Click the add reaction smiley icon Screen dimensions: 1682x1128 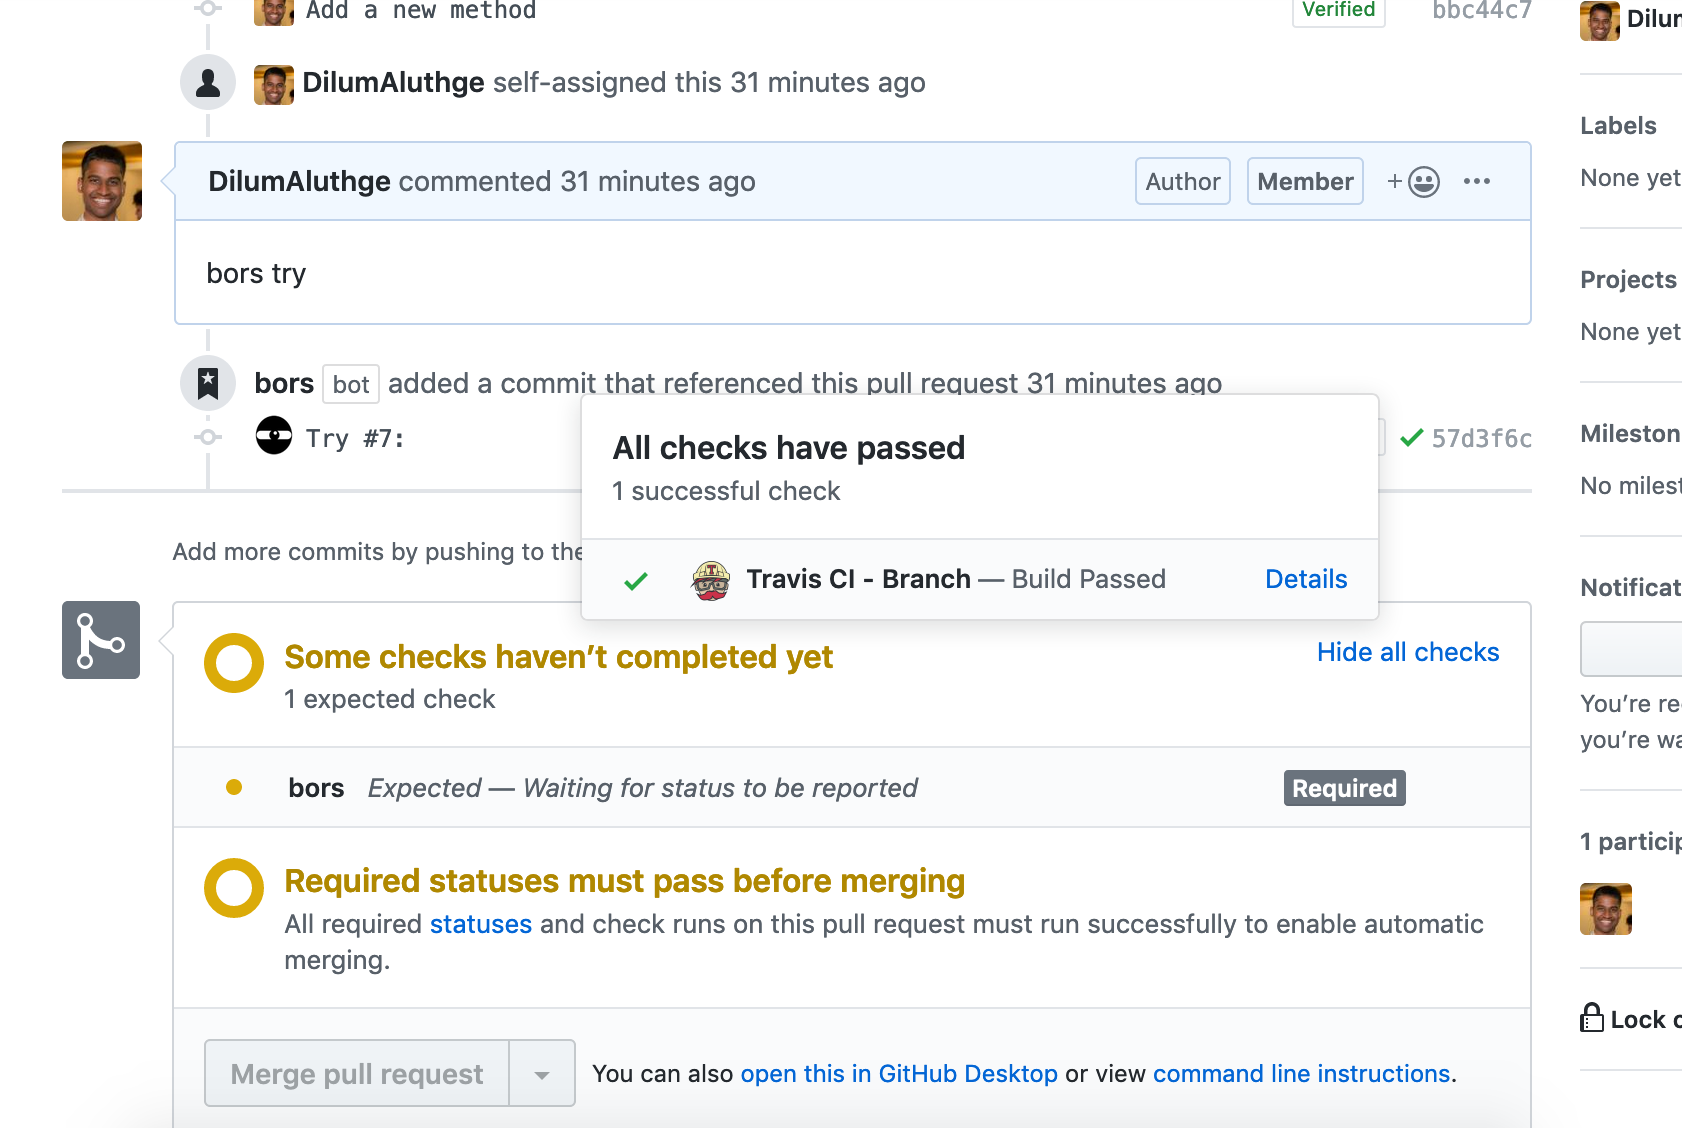1414,182
